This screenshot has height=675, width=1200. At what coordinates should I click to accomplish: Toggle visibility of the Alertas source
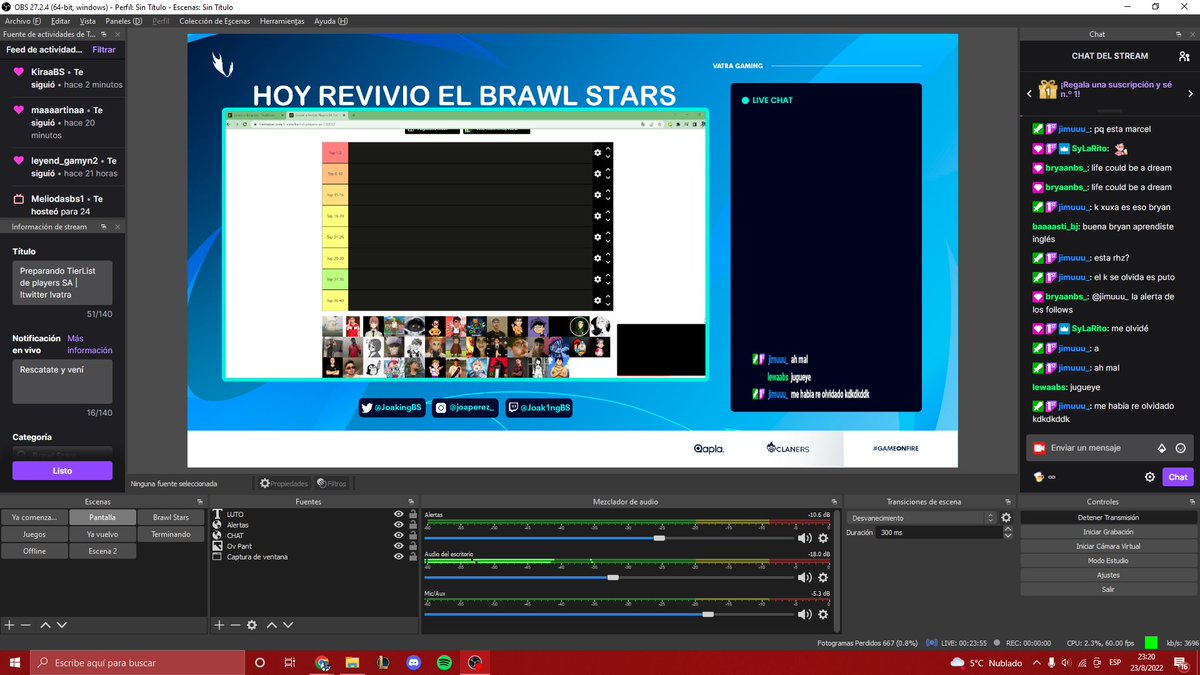pyautogui.click(x=399, y=525)
